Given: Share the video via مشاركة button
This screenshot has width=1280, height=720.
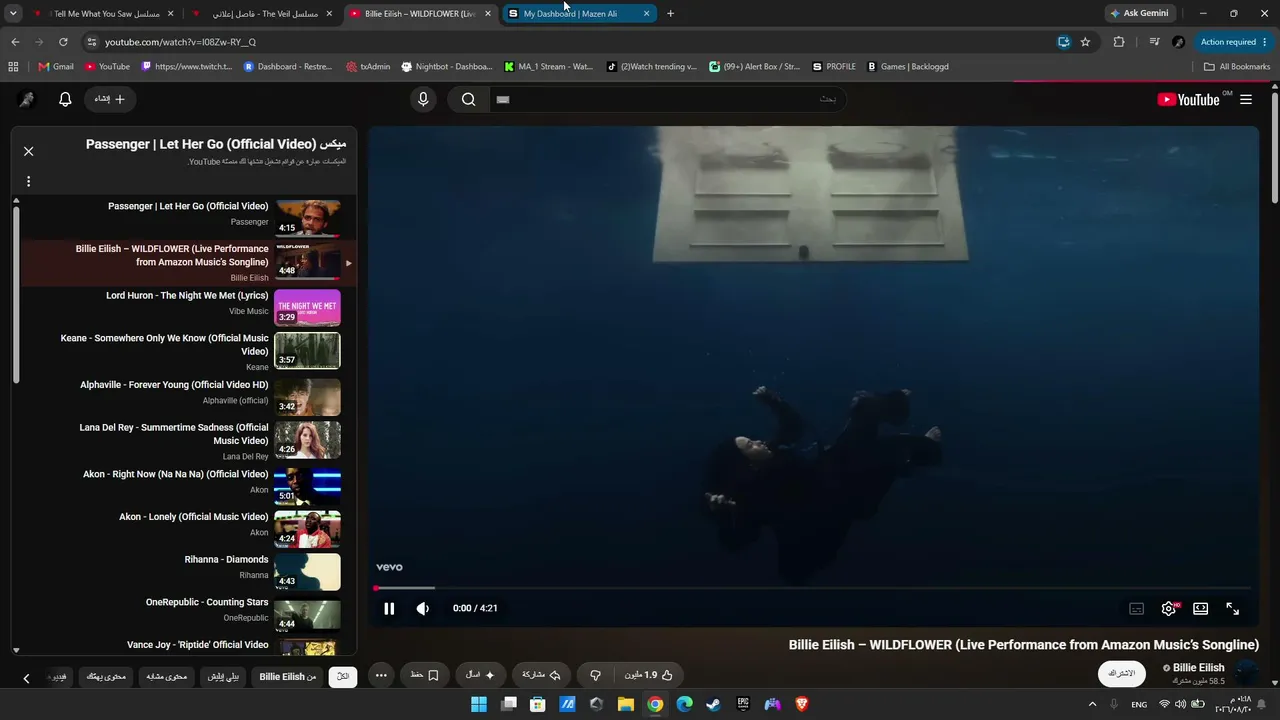Looking at the screenshot, I should (541, 675).
